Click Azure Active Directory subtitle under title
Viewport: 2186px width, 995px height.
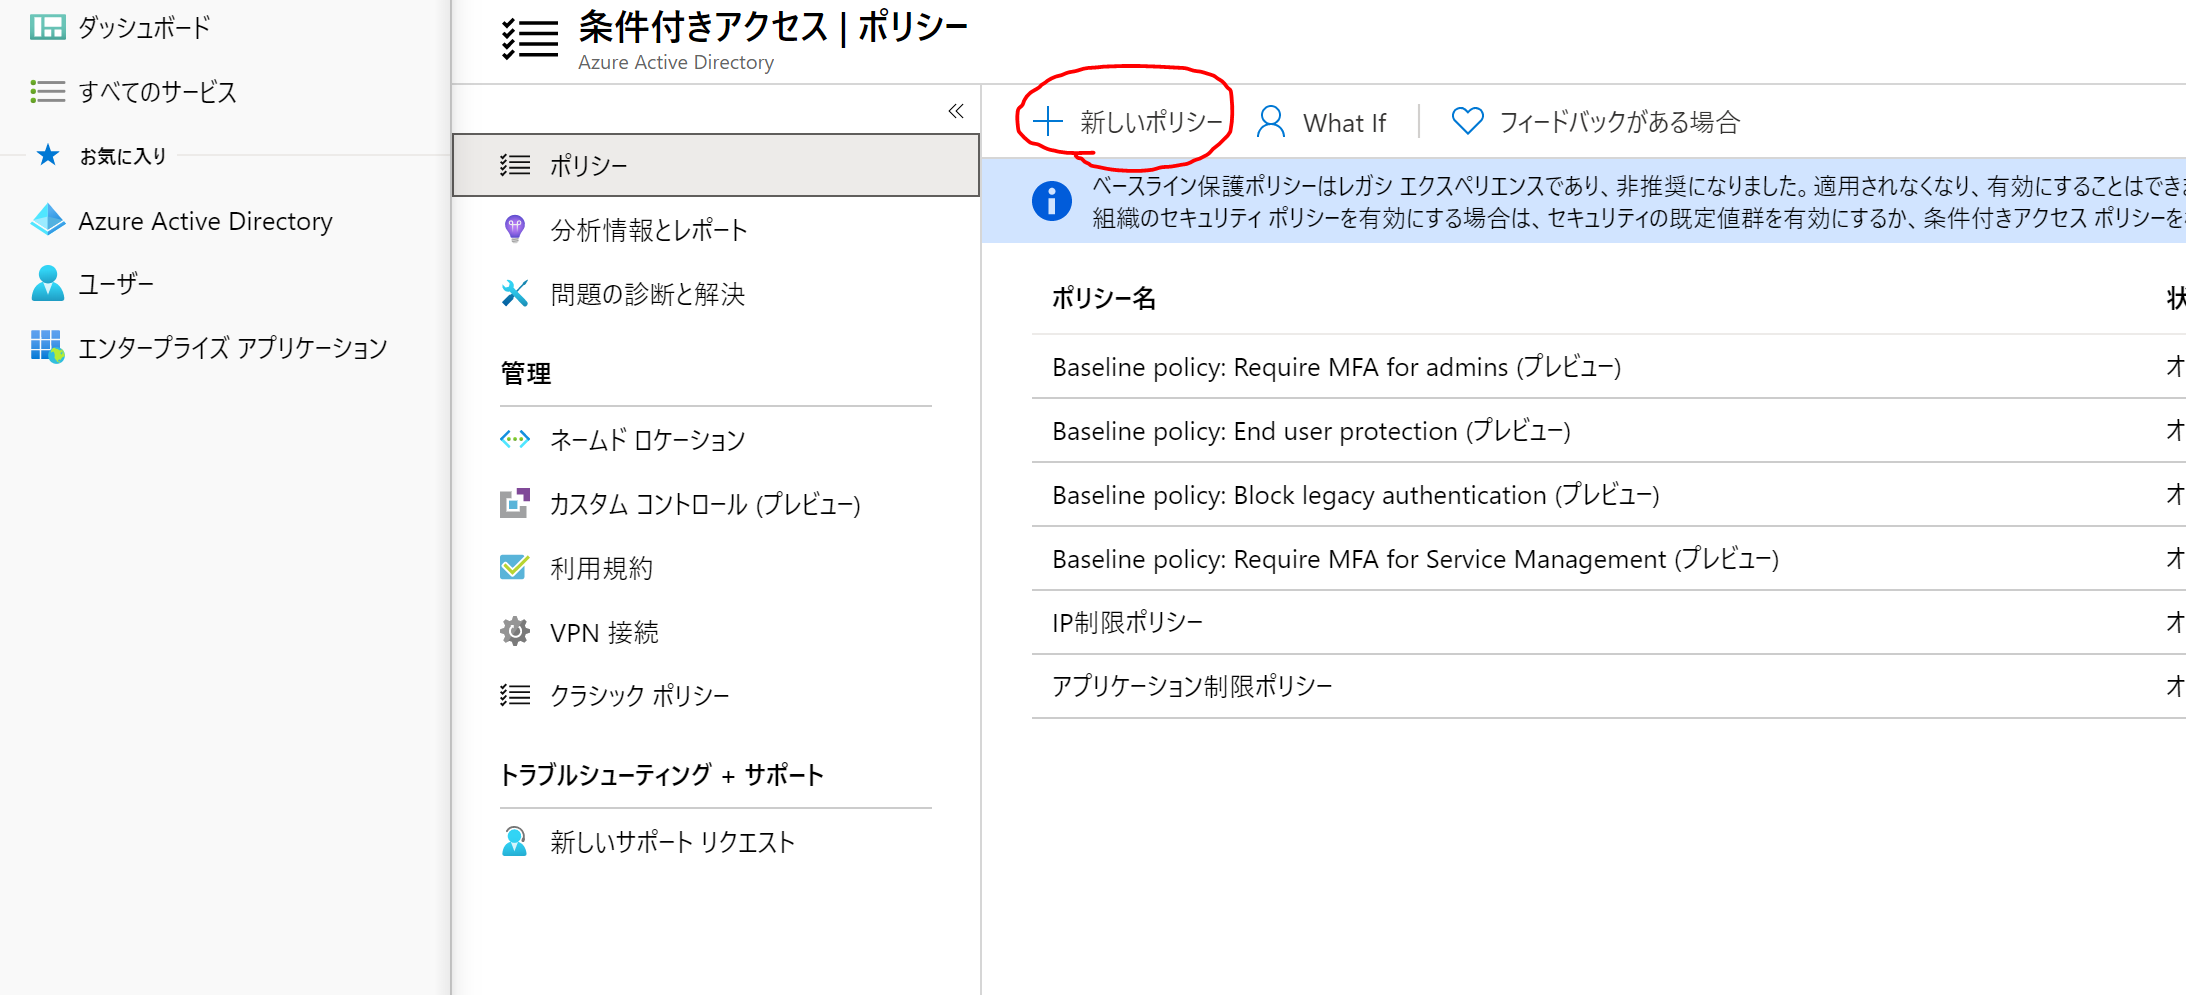tap(676, 62)
